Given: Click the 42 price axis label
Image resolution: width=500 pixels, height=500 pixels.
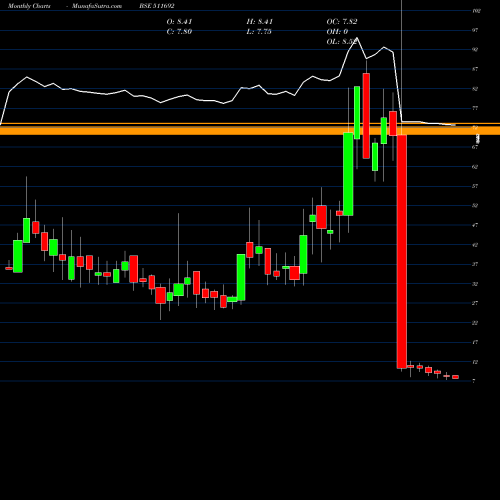Looking at the screenshot, I should click(x=475, y=245).
